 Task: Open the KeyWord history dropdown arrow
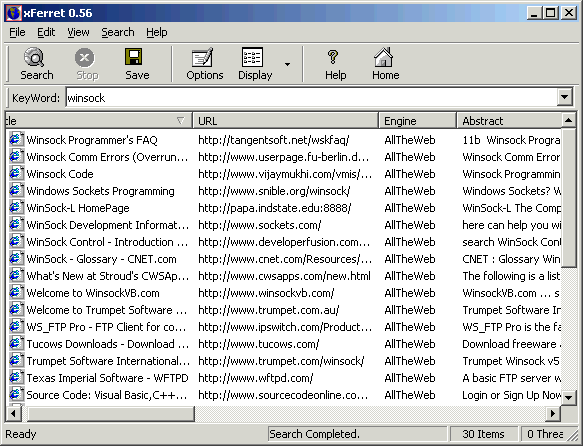[564, 98]
